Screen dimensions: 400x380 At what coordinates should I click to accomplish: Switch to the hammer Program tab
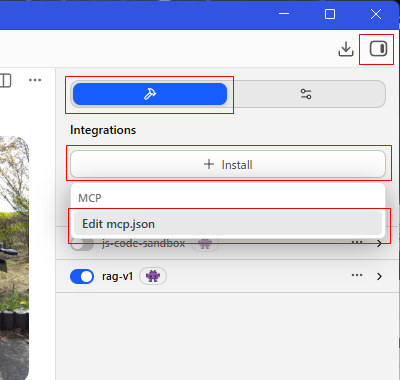(150, 94)
